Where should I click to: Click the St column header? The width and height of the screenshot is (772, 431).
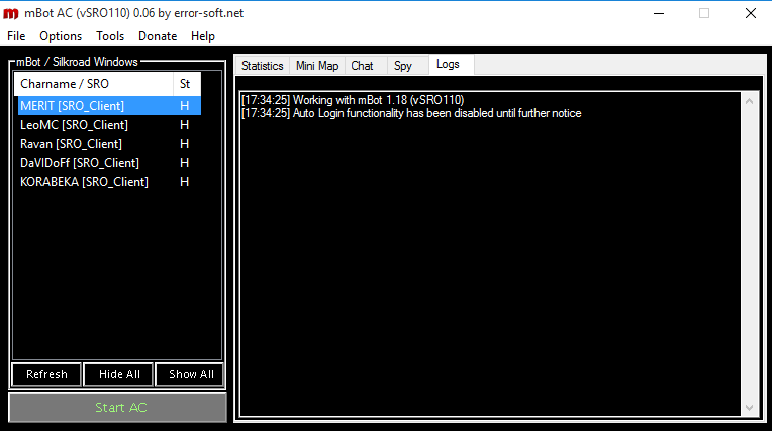187,84
